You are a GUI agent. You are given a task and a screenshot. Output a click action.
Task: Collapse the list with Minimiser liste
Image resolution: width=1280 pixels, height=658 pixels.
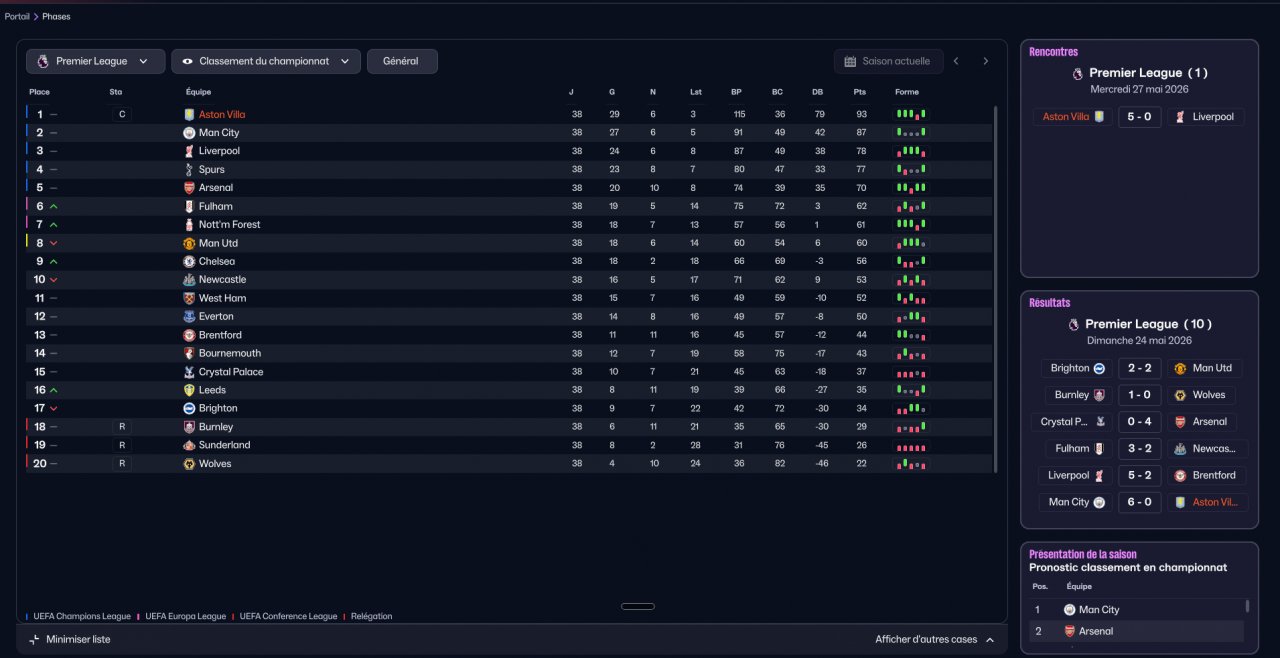pos(70,640)
